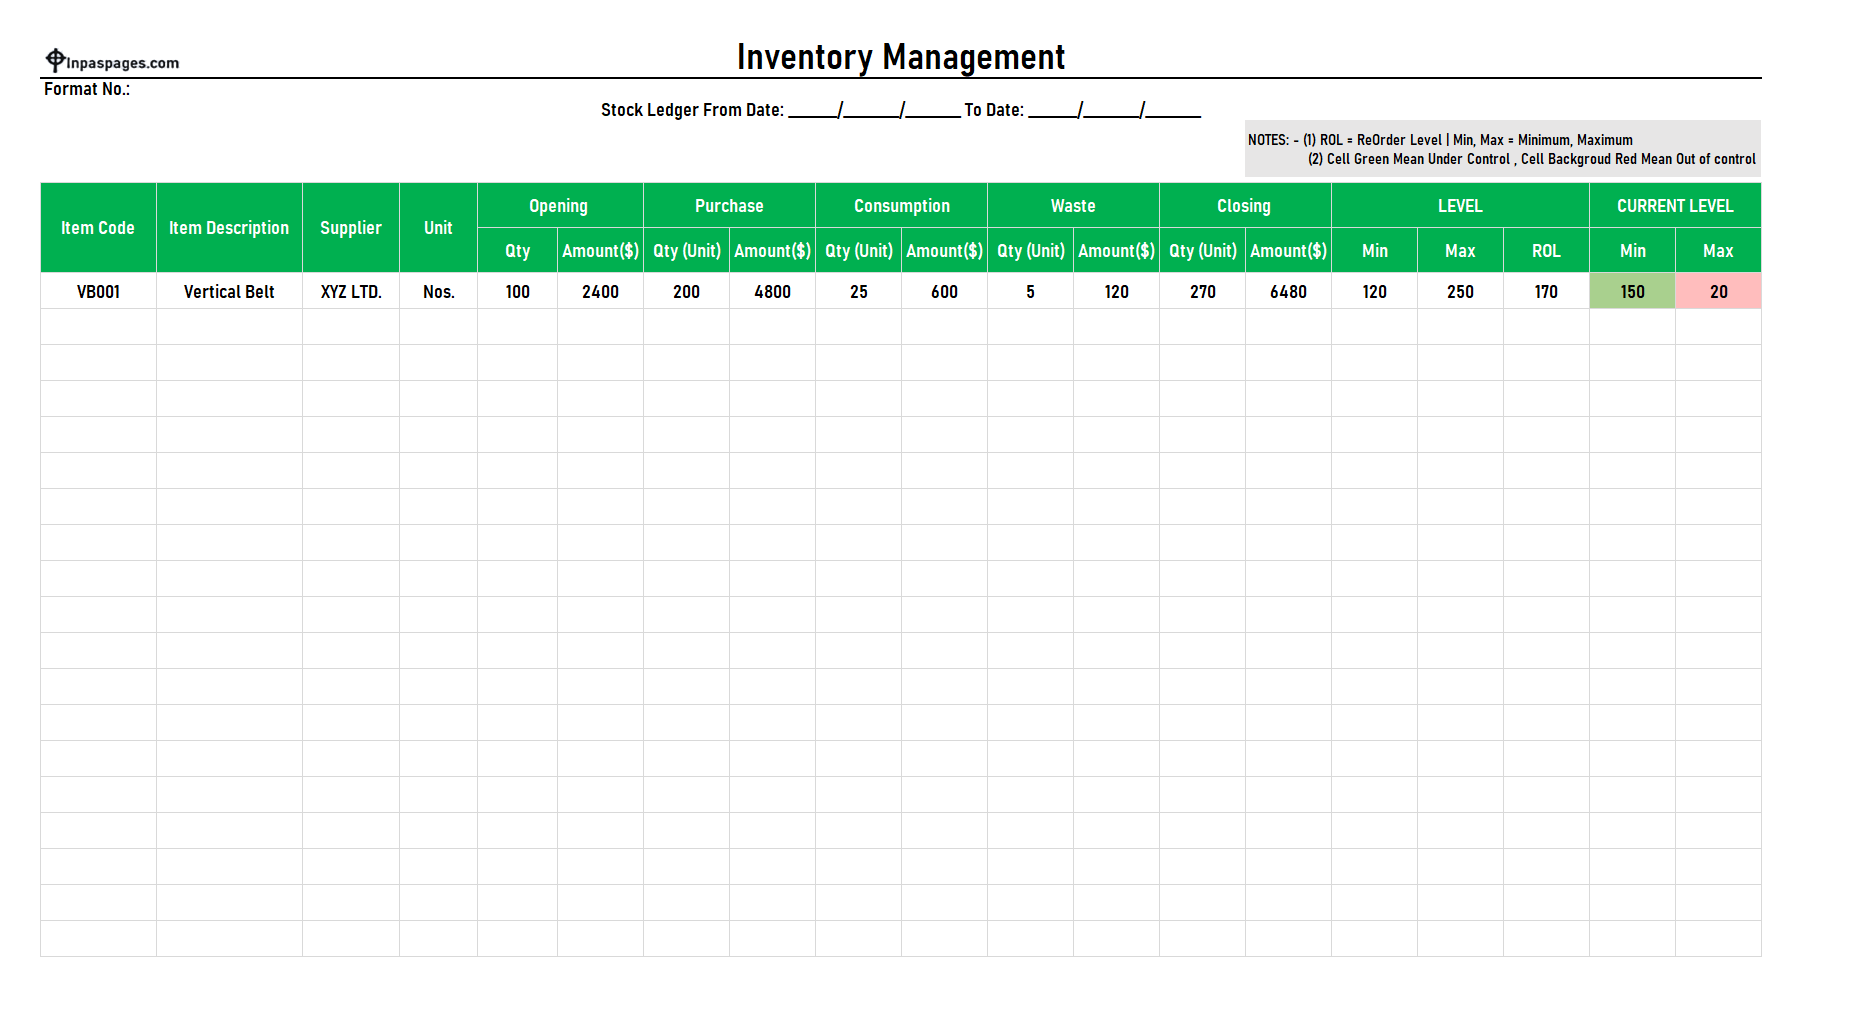Image resolution: width=1850 pixels, height=1032 pixels.
Task: Click Min subheader under LEVEL
Action: point(1374,250)
